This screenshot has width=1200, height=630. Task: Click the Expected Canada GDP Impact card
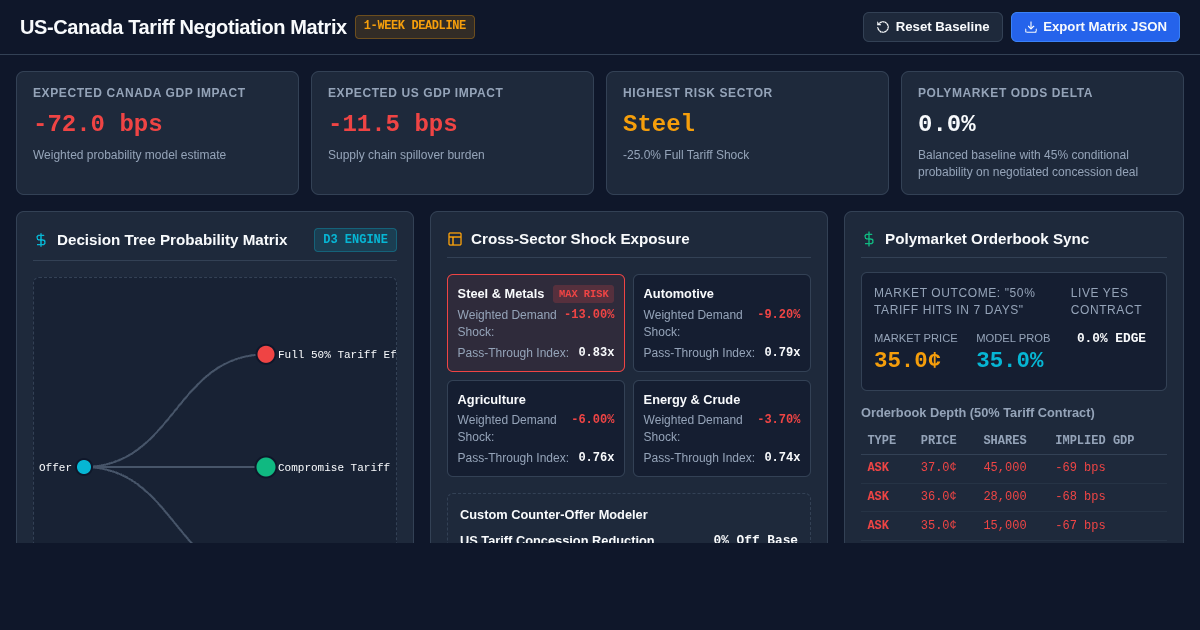157,133
